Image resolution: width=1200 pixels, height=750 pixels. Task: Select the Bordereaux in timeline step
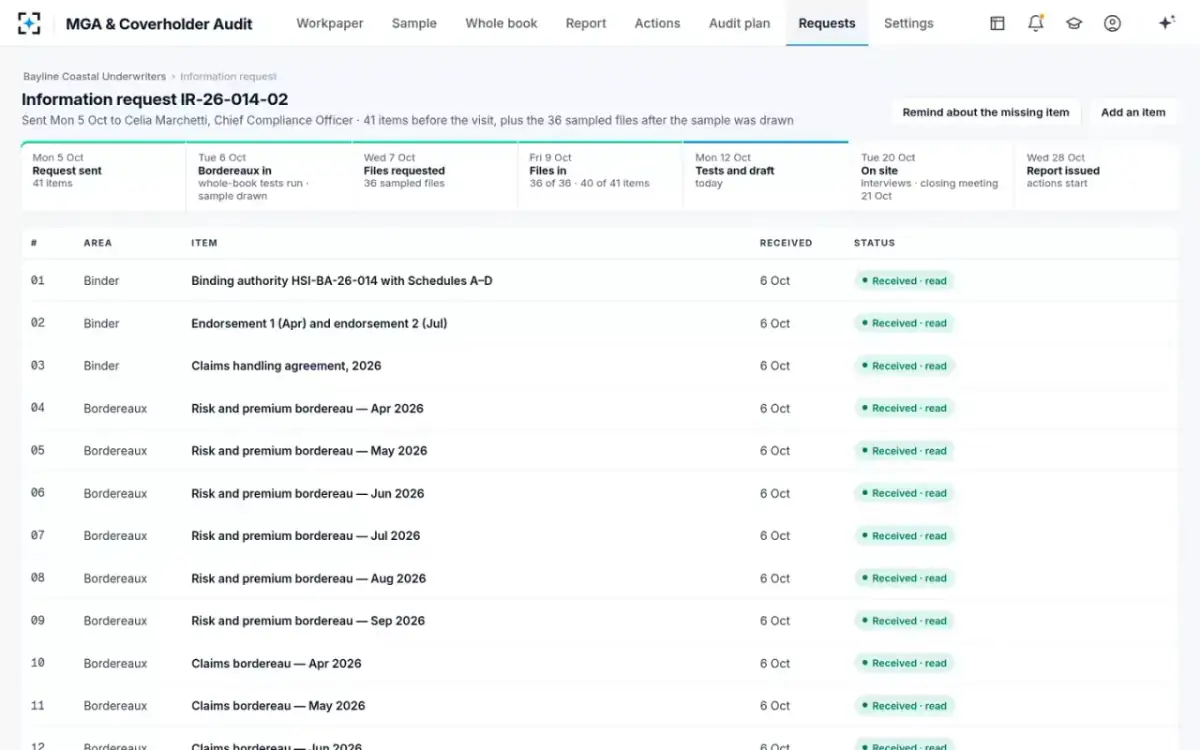pyautogui.click(x=269, y=176)
